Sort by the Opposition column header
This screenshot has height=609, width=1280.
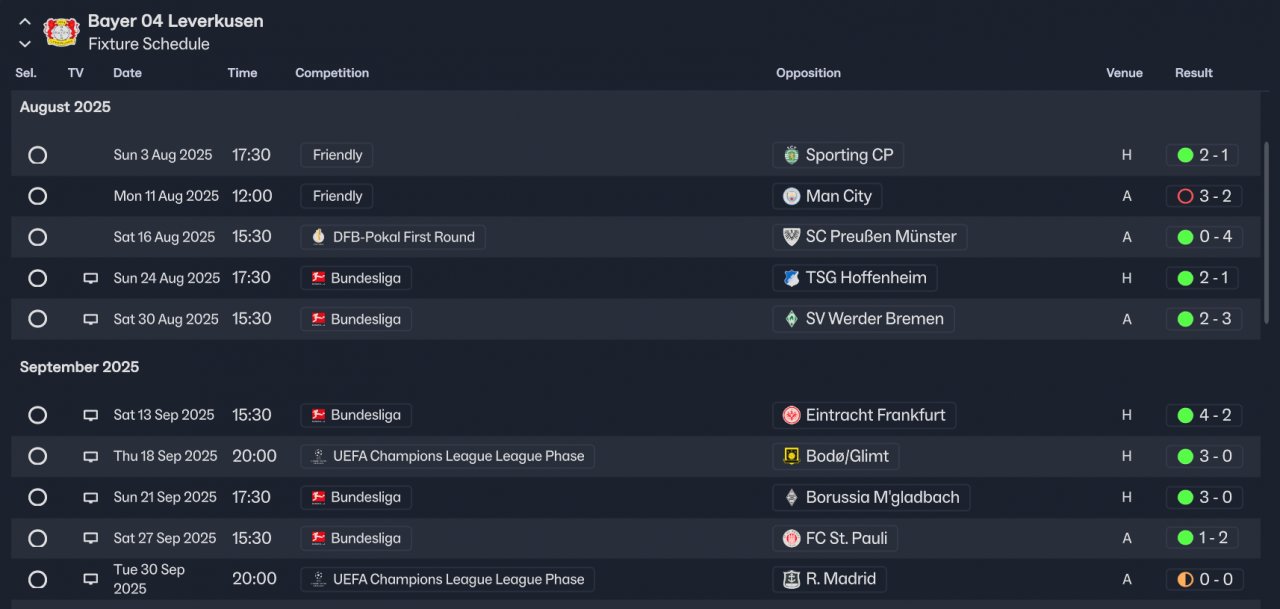point(808,73)
